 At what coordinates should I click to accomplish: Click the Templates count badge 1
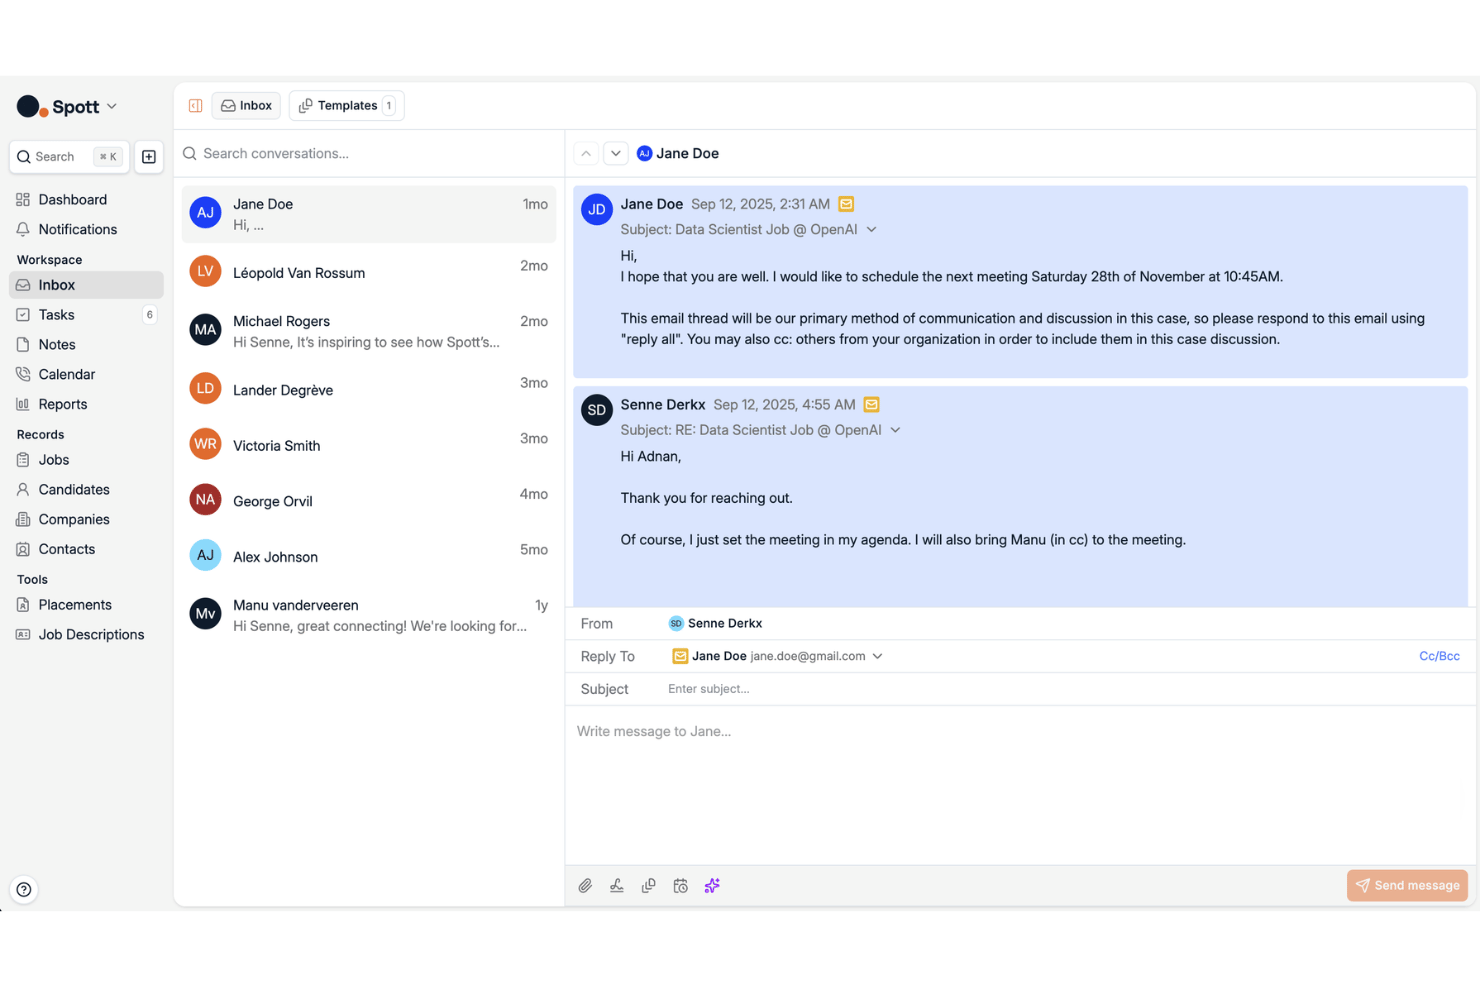(389, 106)
